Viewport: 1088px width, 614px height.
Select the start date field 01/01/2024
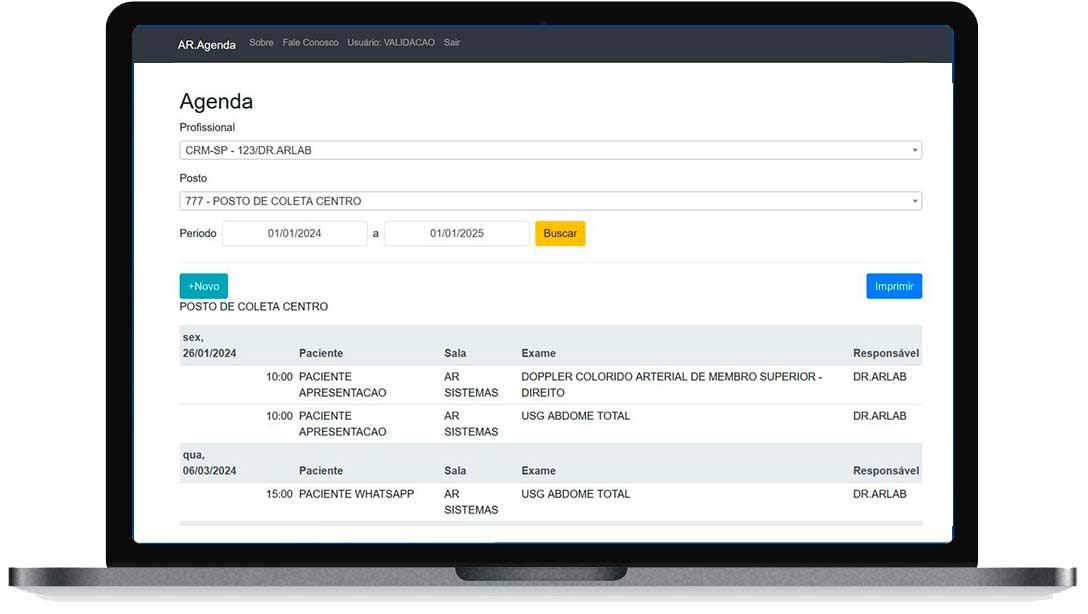click(294, 233)
